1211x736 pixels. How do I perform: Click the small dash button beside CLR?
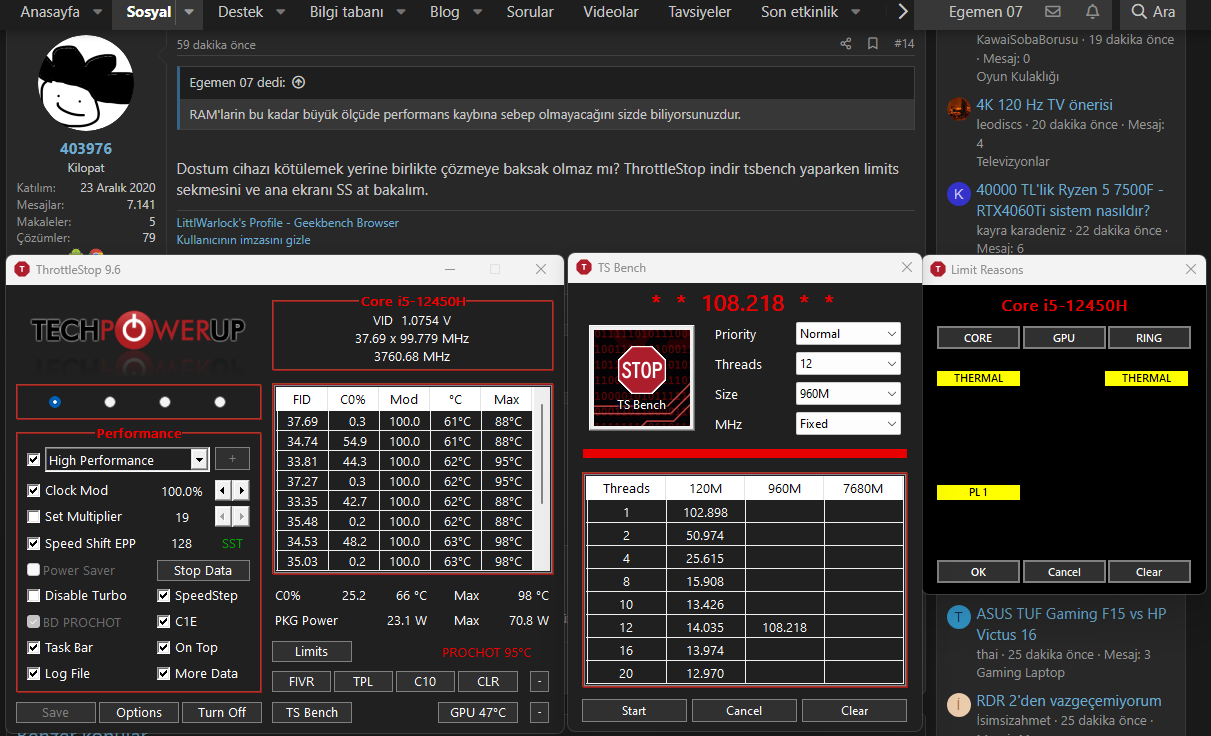click(x=539, y=682)
